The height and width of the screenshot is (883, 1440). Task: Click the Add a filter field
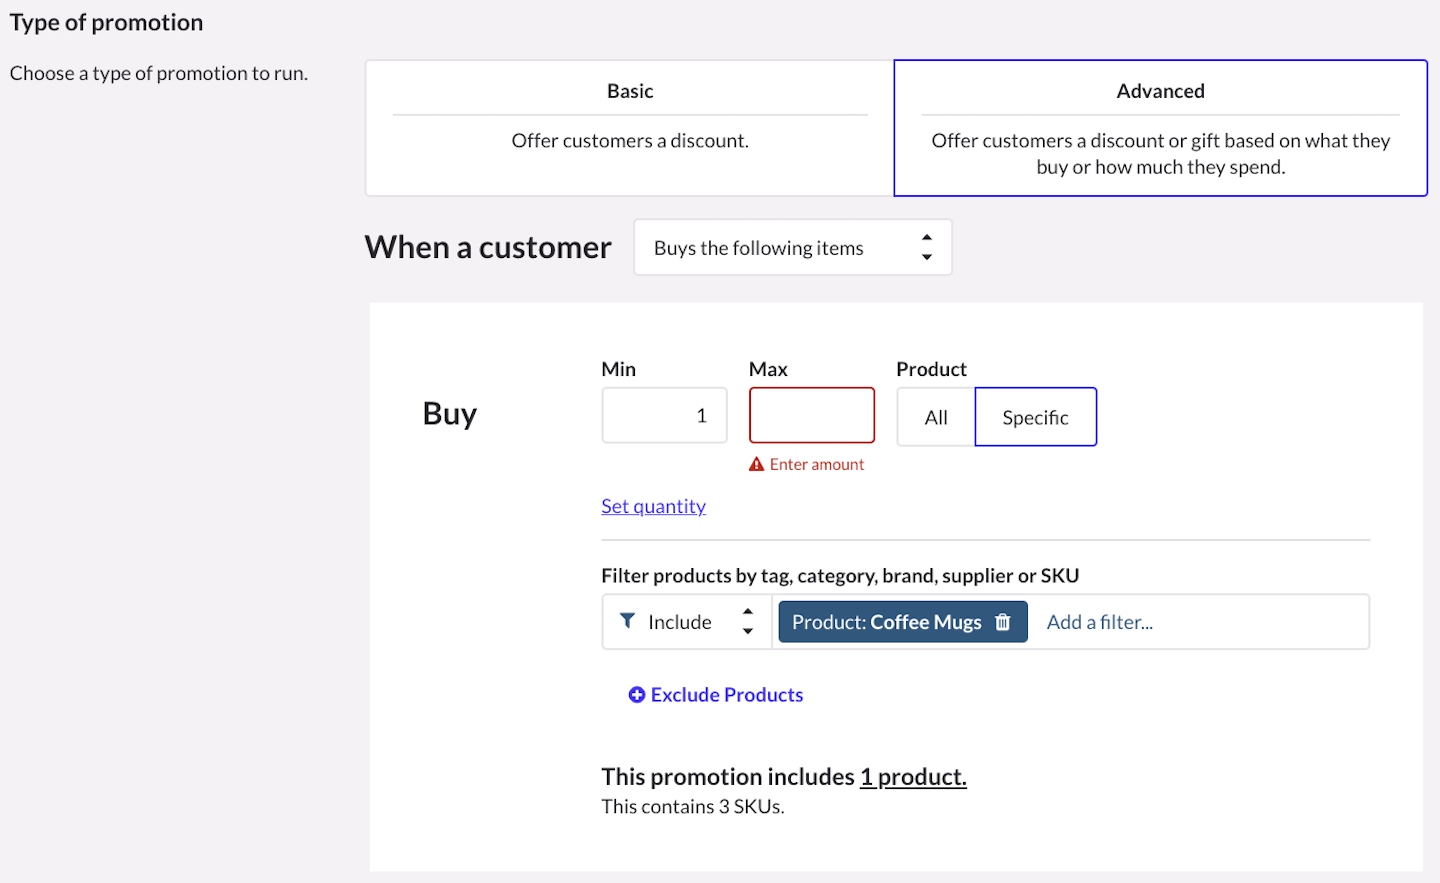click(1100, 622)
